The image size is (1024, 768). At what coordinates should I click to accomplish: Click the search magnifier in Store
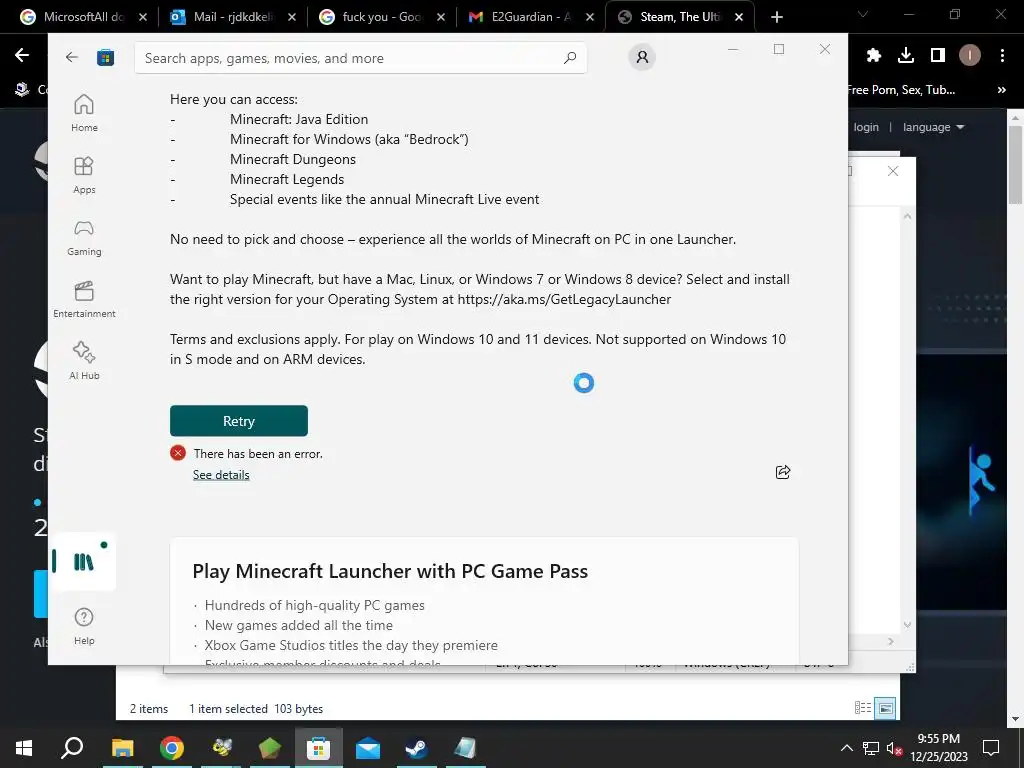click(569, 57)
